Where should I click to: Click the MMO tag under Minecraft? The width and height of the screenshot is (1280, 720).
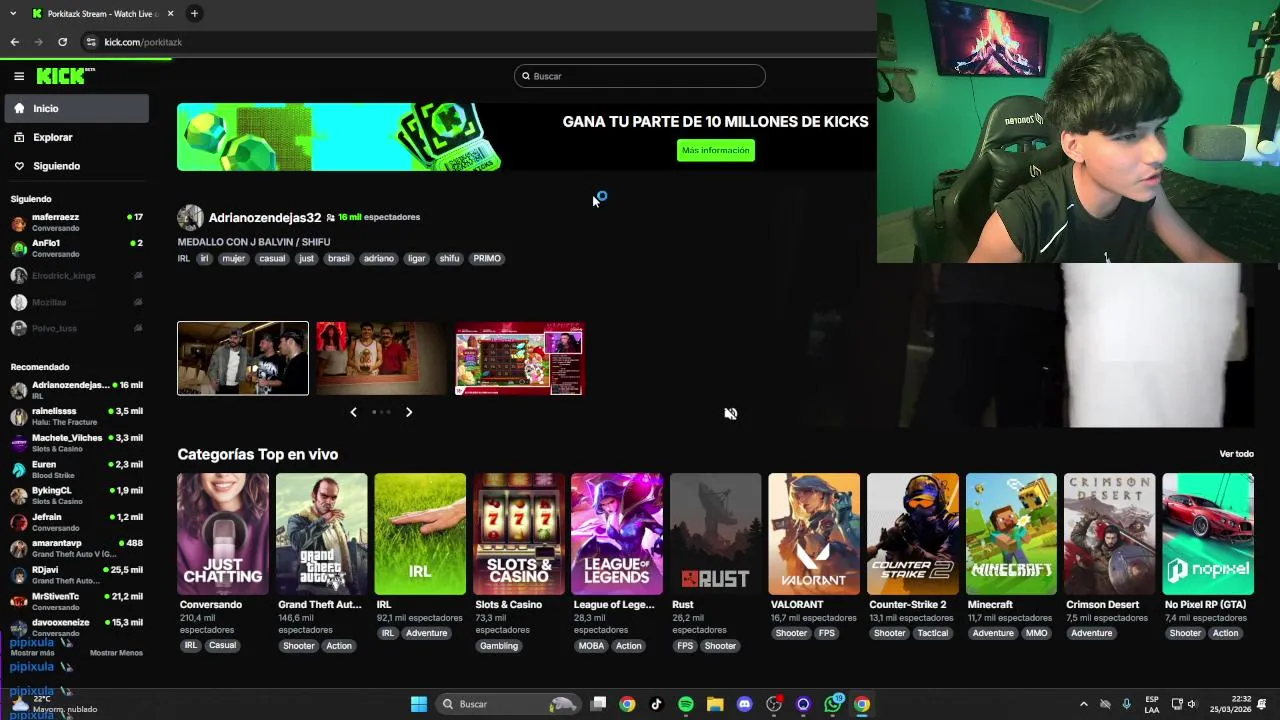1036,633
